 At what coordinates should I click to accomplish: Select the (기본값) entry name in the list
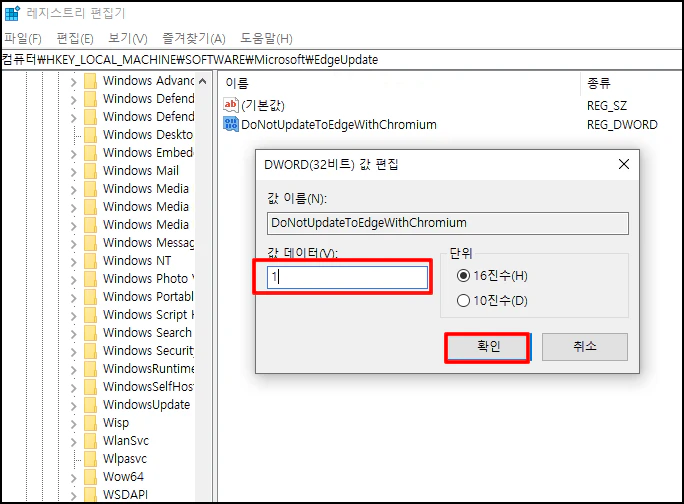(263, 106)
